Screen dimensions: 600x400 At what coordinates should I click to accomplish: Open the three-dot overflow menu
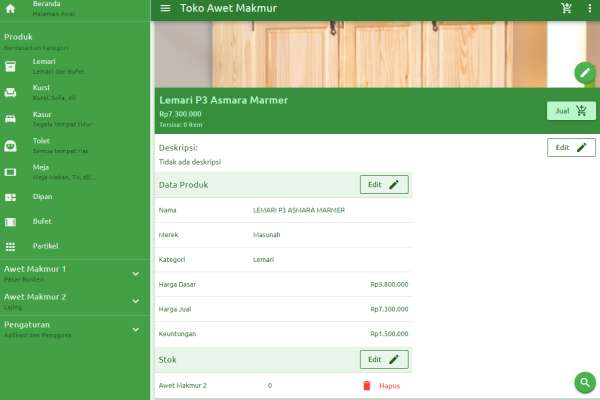pyautogui.click(x=589, y=8)
